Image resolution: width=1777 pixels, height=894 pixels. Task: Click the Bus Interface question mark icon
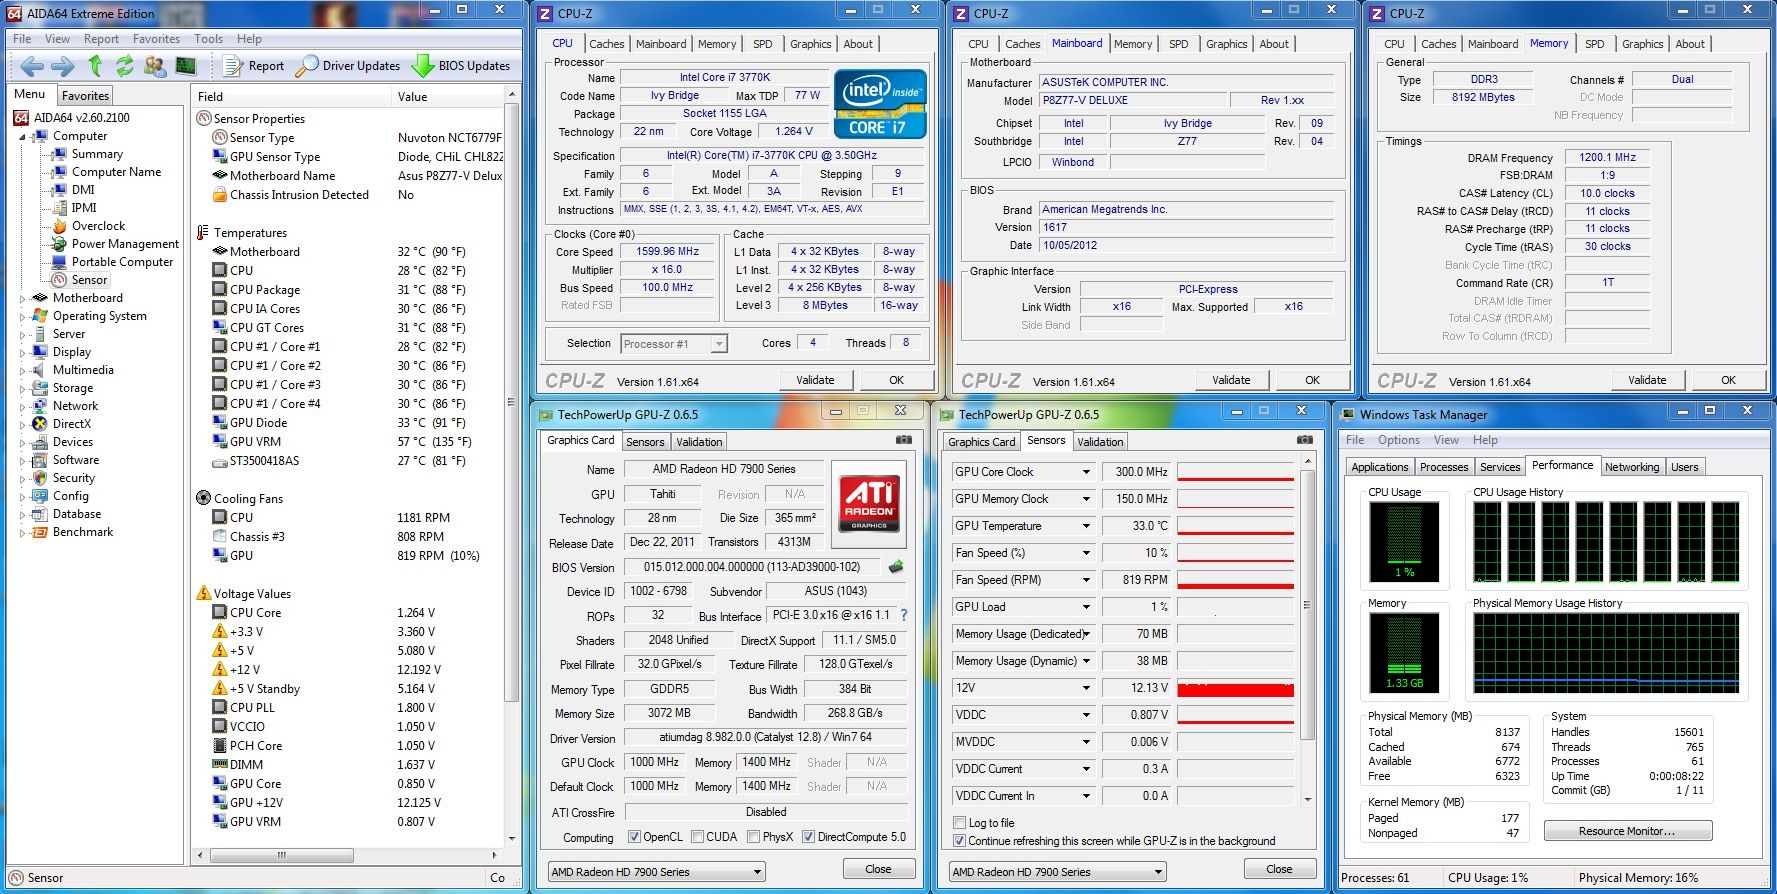pos(904,615)
